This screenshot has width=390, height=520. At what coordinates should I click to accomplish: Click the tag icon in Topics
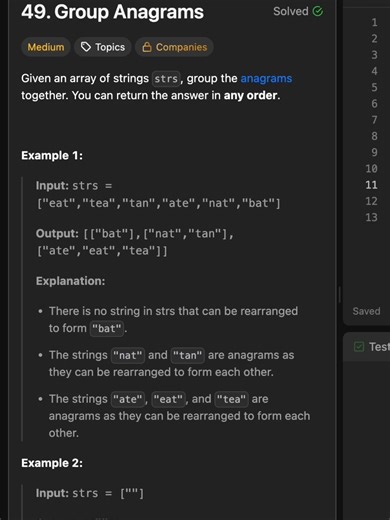point(86,47)
